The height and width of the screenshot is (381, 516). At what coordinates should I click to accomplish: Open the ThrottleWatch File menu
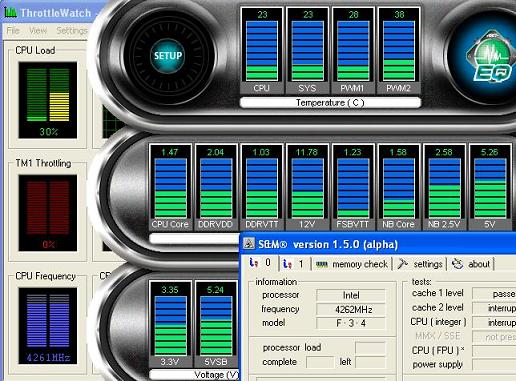(13, 31)
